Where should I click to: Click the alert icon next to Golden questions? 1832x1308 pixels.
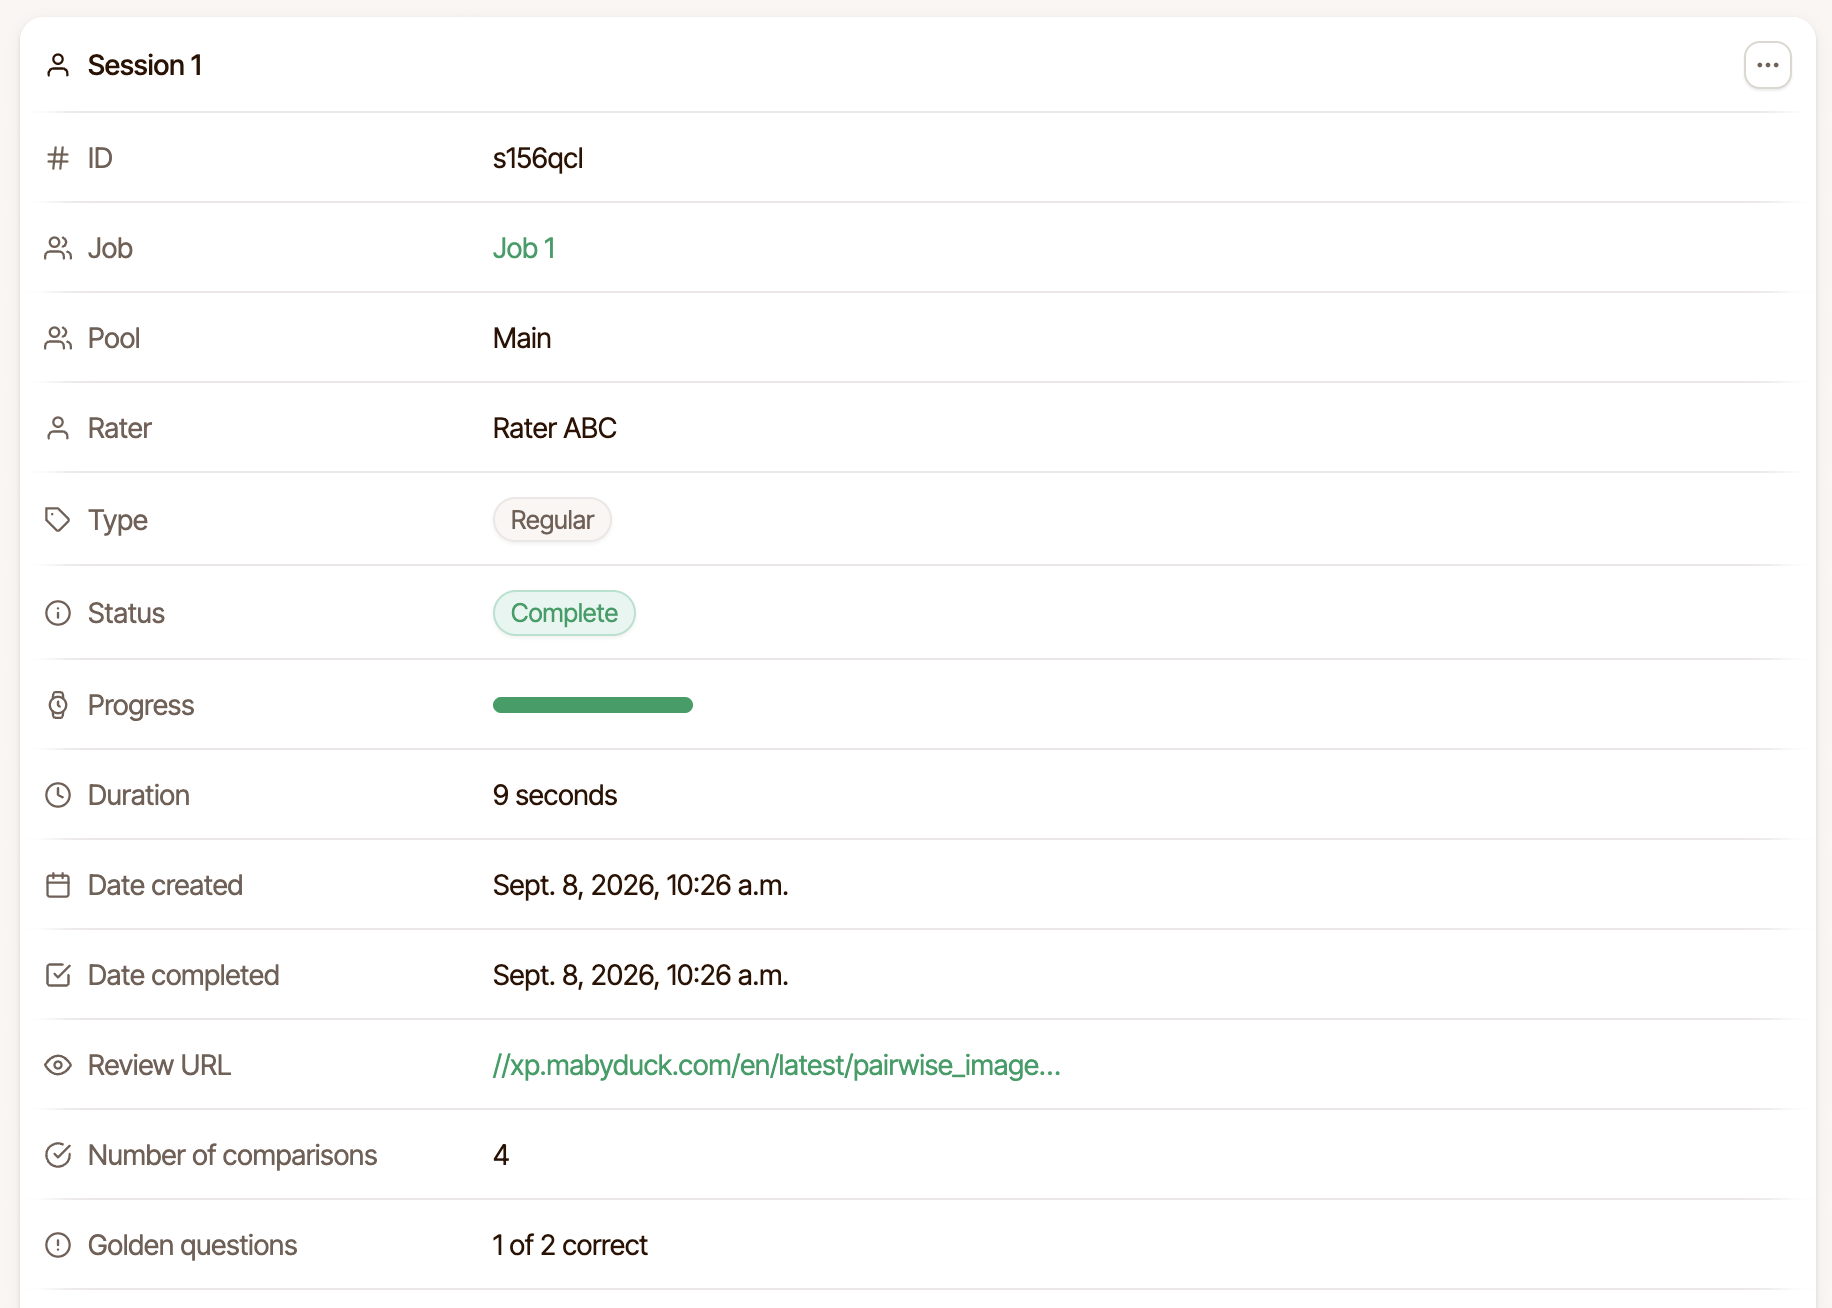pos(58,1245)
